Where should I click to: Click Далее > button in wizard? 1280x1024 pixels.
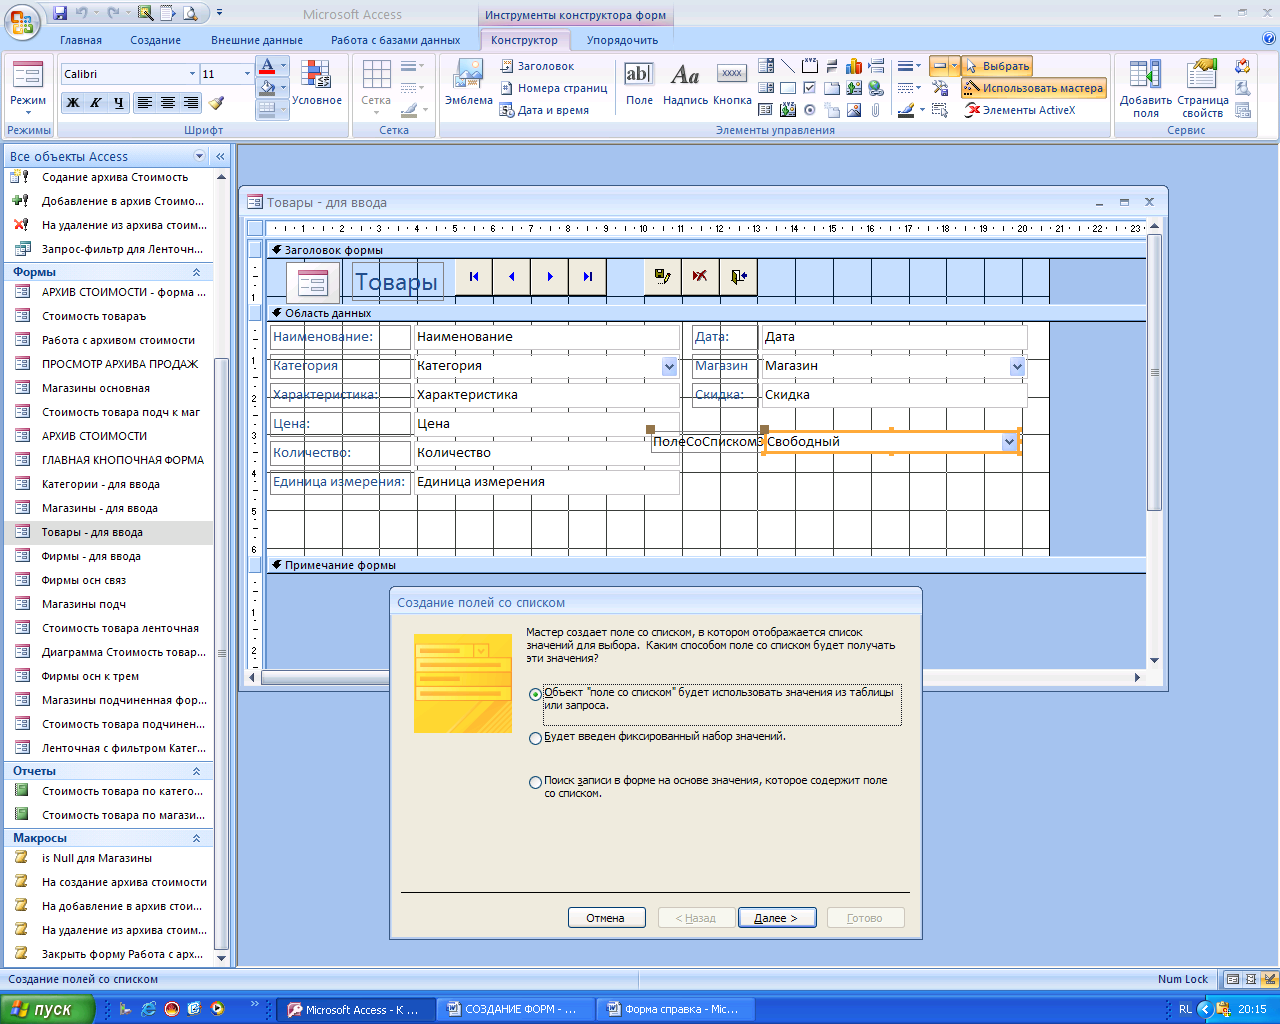click(x=776, y=918)
